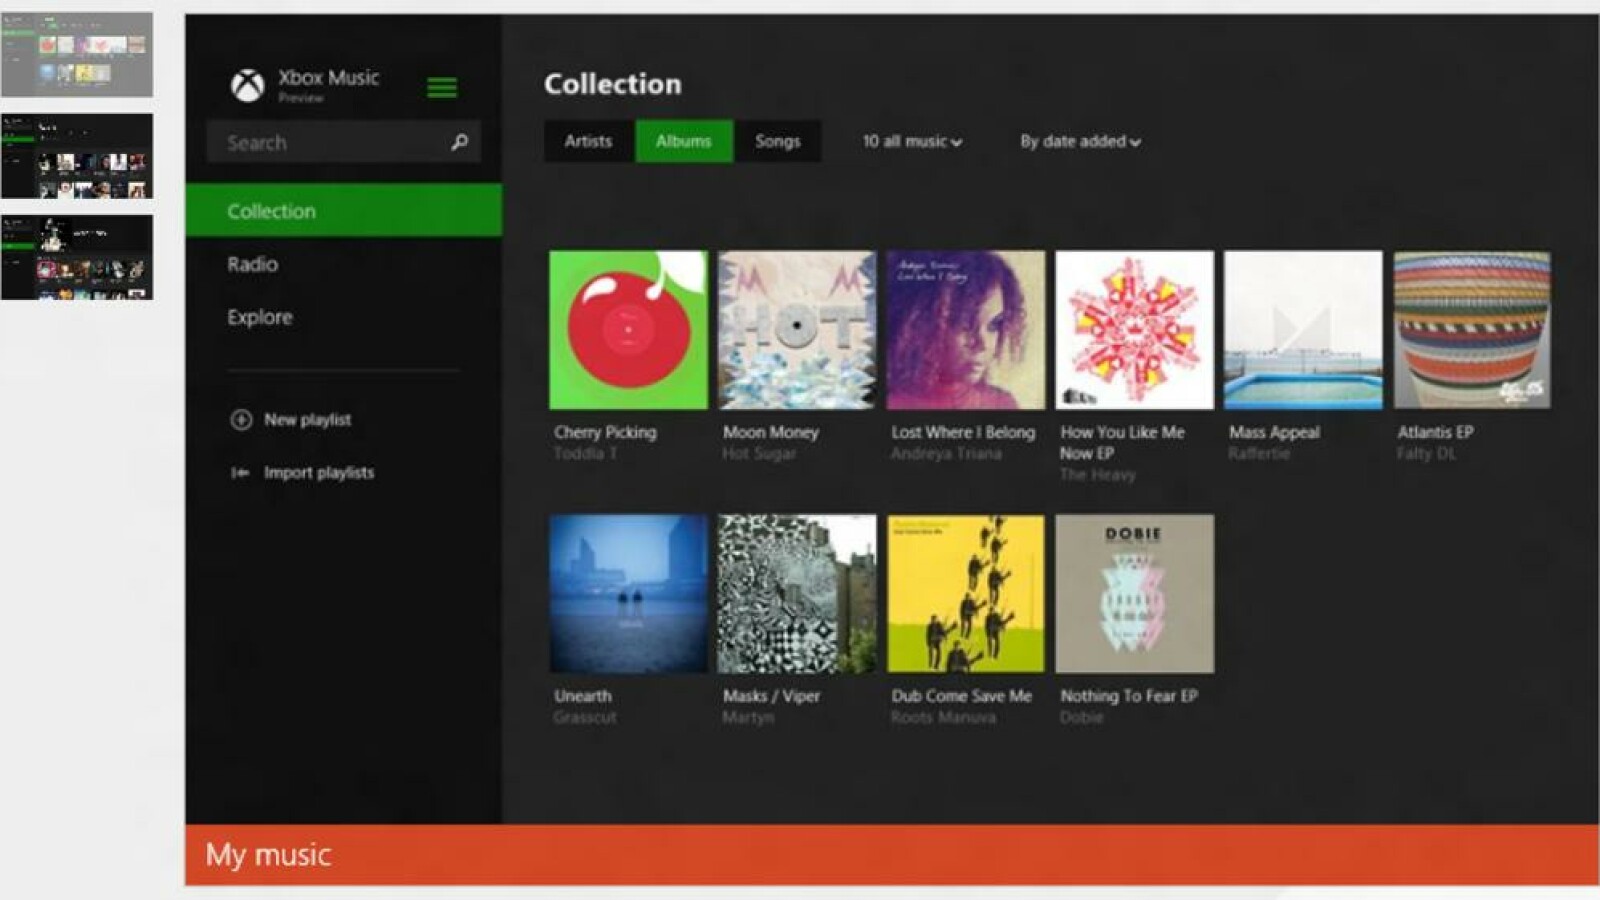Click the search magnifier icon
Viewport: 1600px width, 900px height.
(459, 142)
